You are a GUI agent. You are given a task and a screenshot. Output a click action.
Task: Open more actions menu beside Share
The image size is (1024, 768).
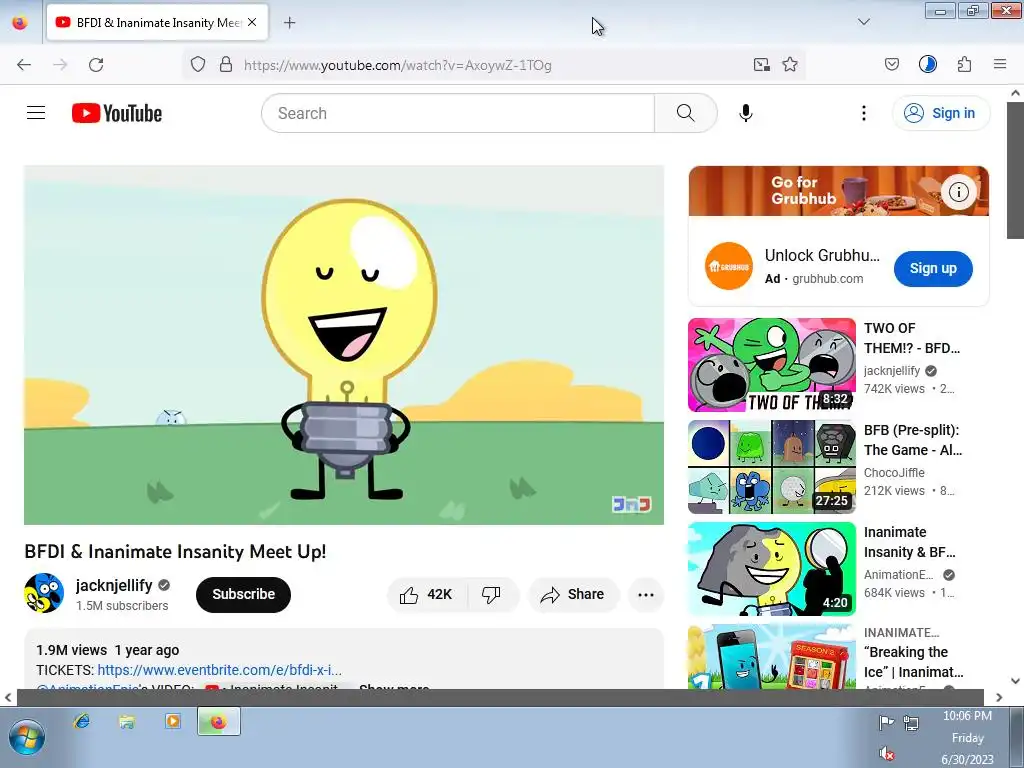[x=646, y=594]
